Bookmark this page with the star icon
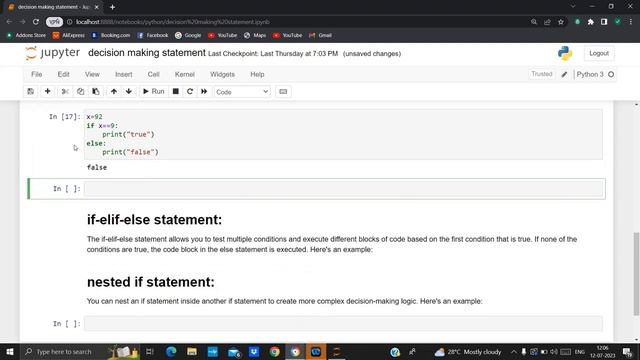 coord(561,22)
